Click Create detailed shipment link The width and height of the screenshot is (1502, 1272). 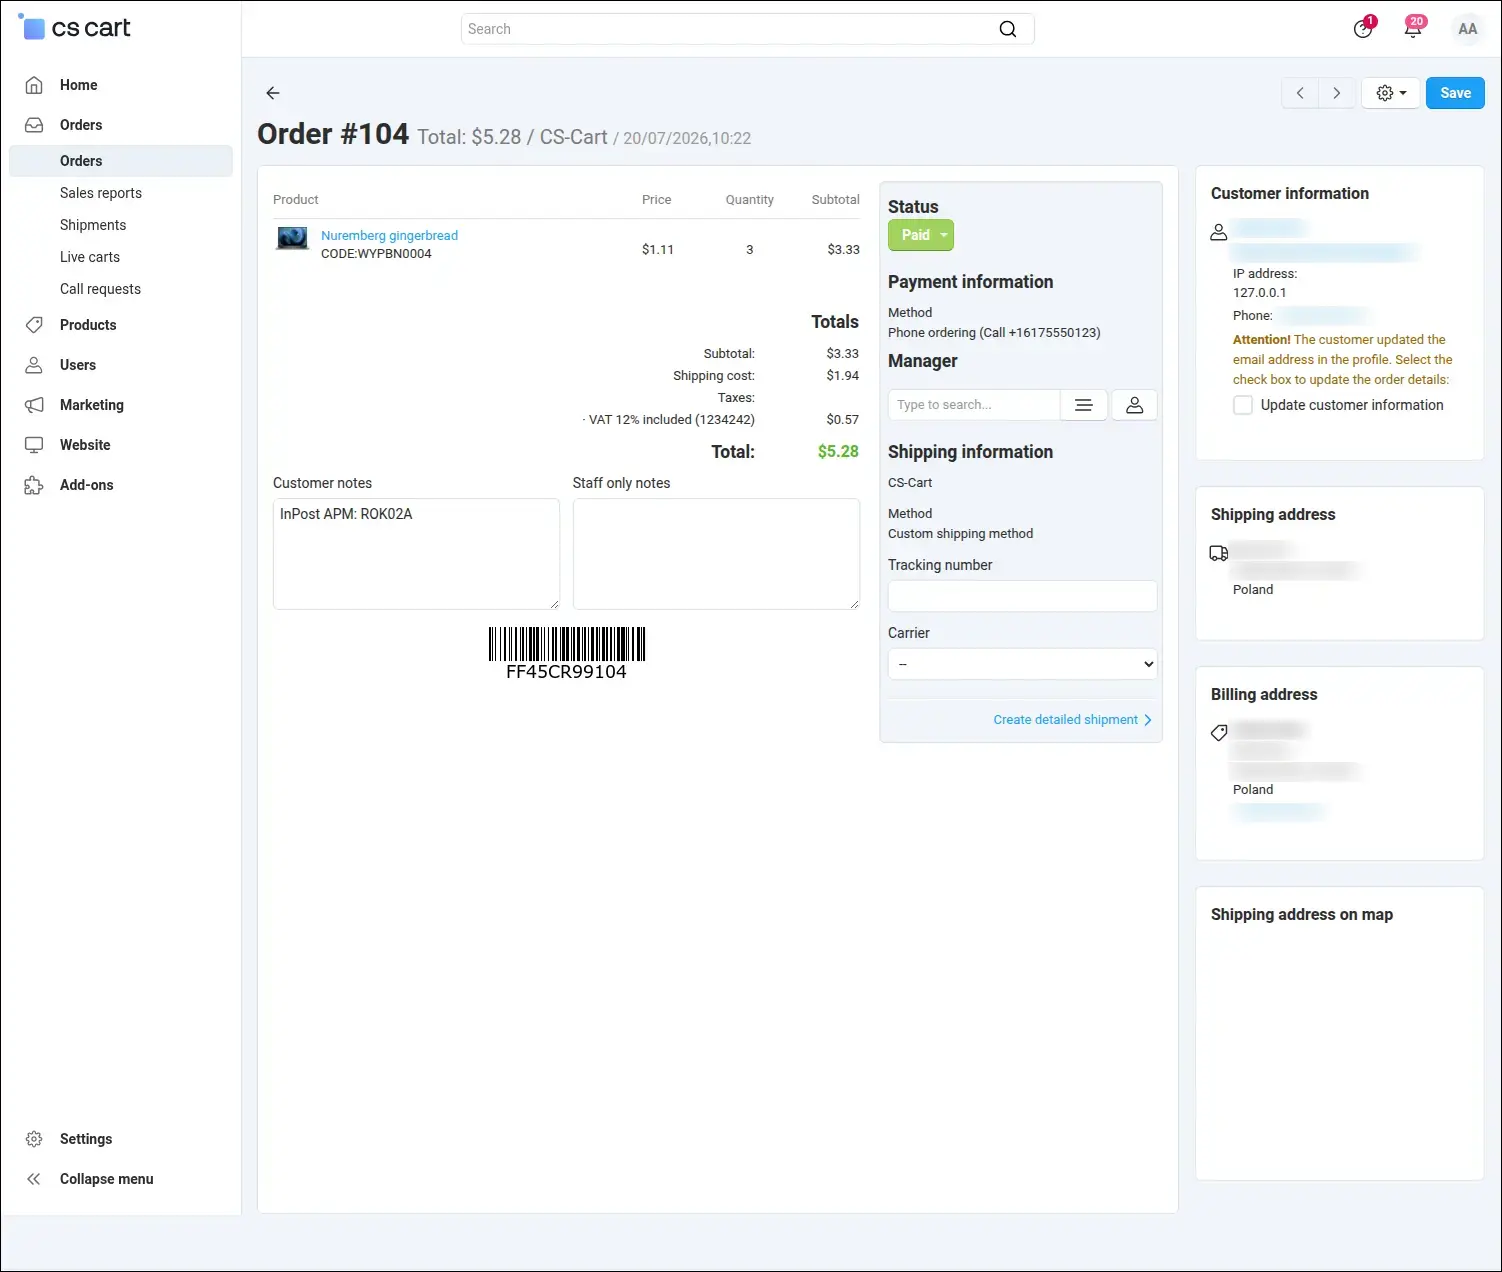click(x=1072, y=720)
